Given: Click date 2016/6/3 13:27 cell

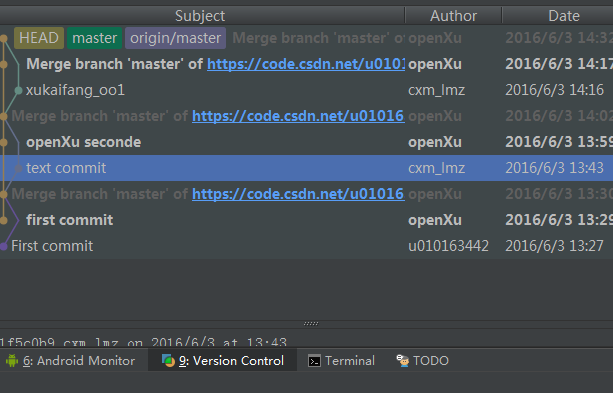Looking at the screenshot, I should (x=554, y=246).
